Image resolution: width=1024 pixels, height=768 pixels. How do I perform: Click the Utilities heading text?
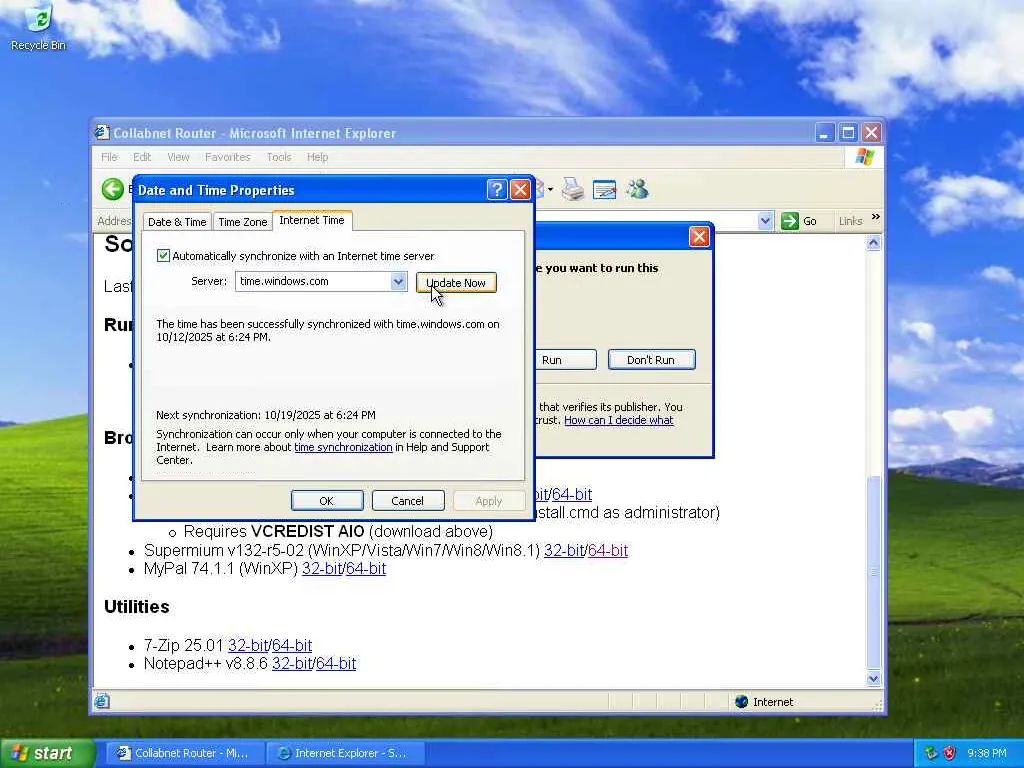click(x=136, y=607)
